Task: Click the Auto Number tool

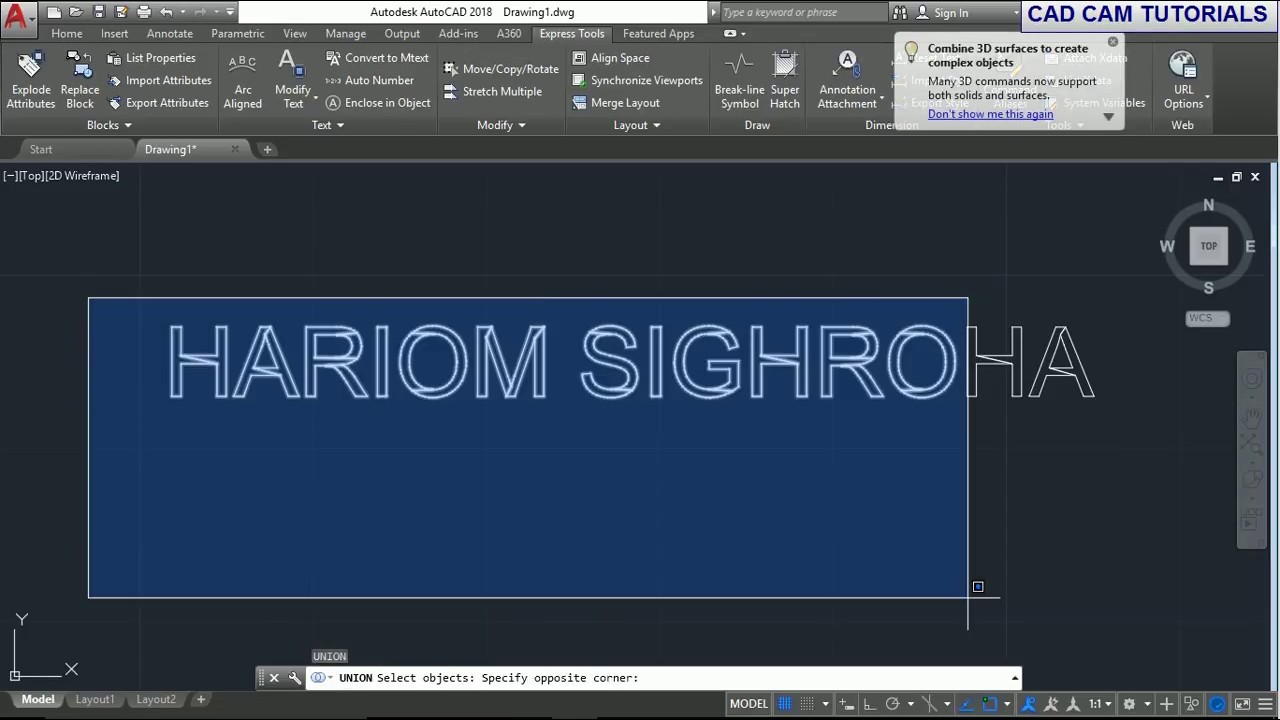Action: [370, 80]
